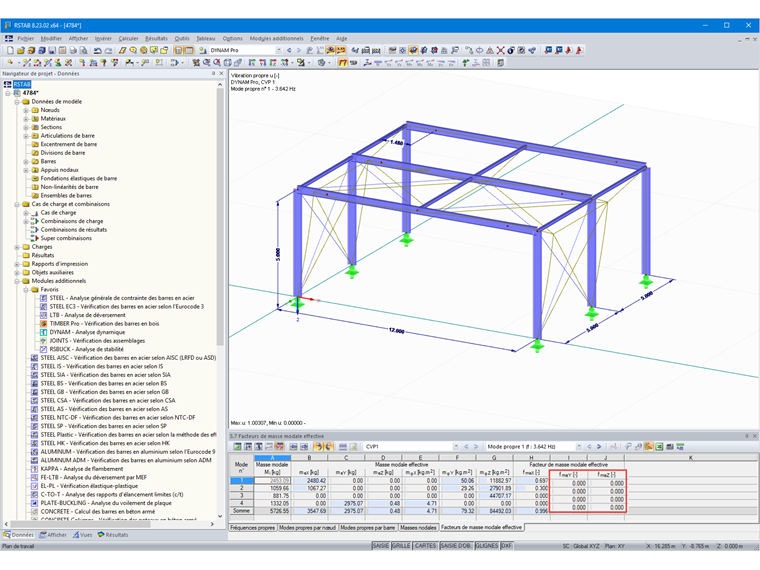
Task: Expand the Charges tree node
Action: click(17, 247)
